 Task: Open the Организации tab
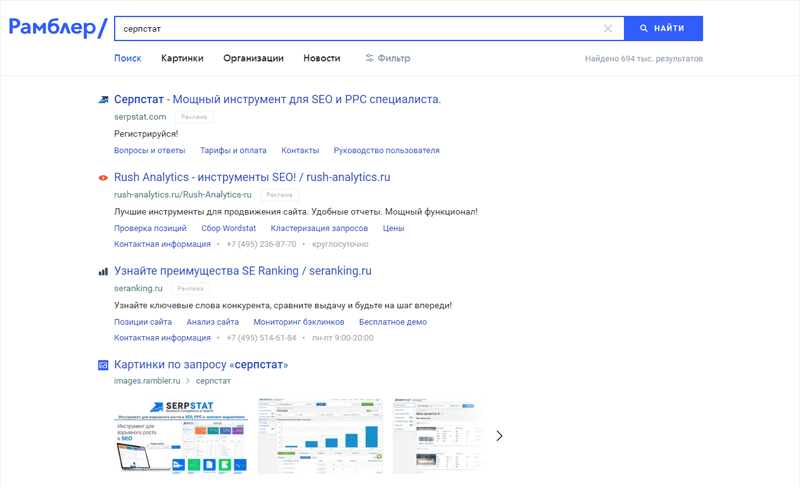tap(253, 58)
